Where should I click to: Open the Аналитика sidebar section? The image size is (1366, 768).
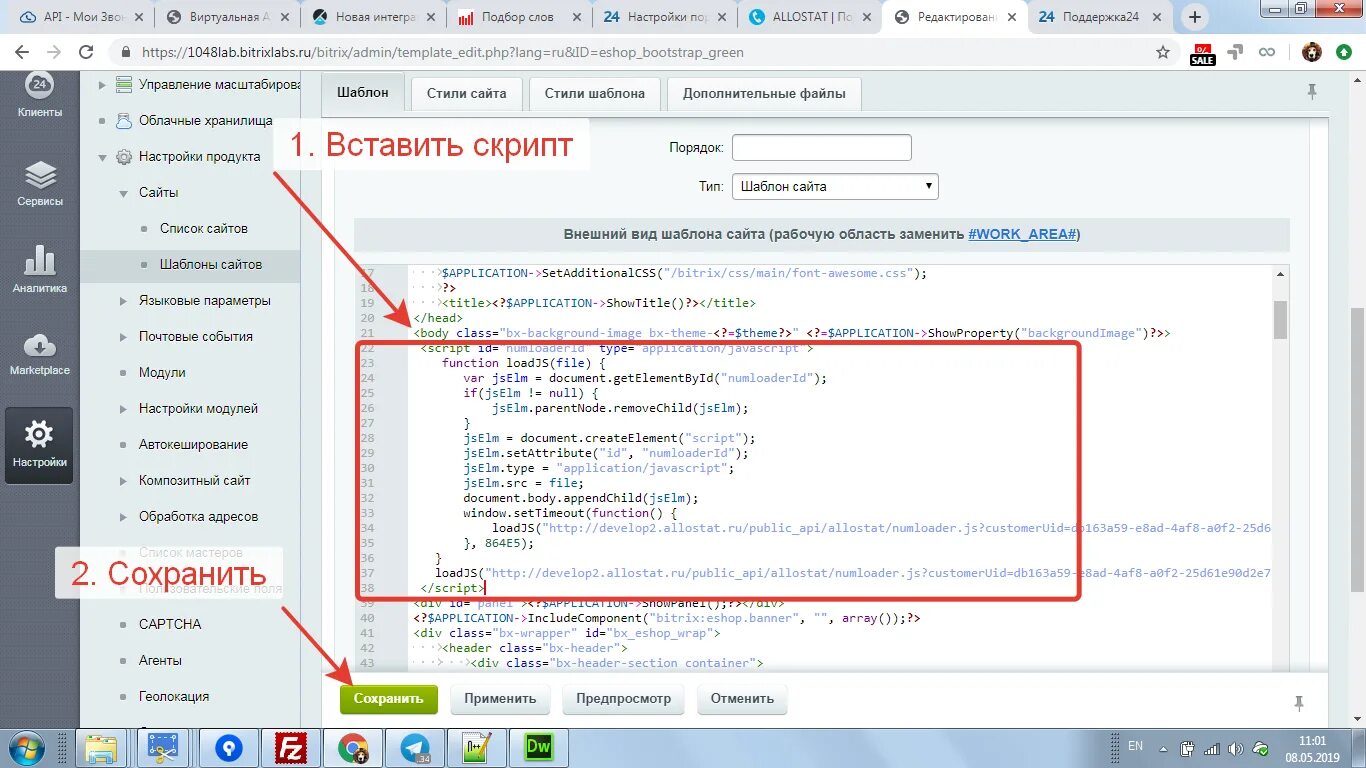click(40, 270)
